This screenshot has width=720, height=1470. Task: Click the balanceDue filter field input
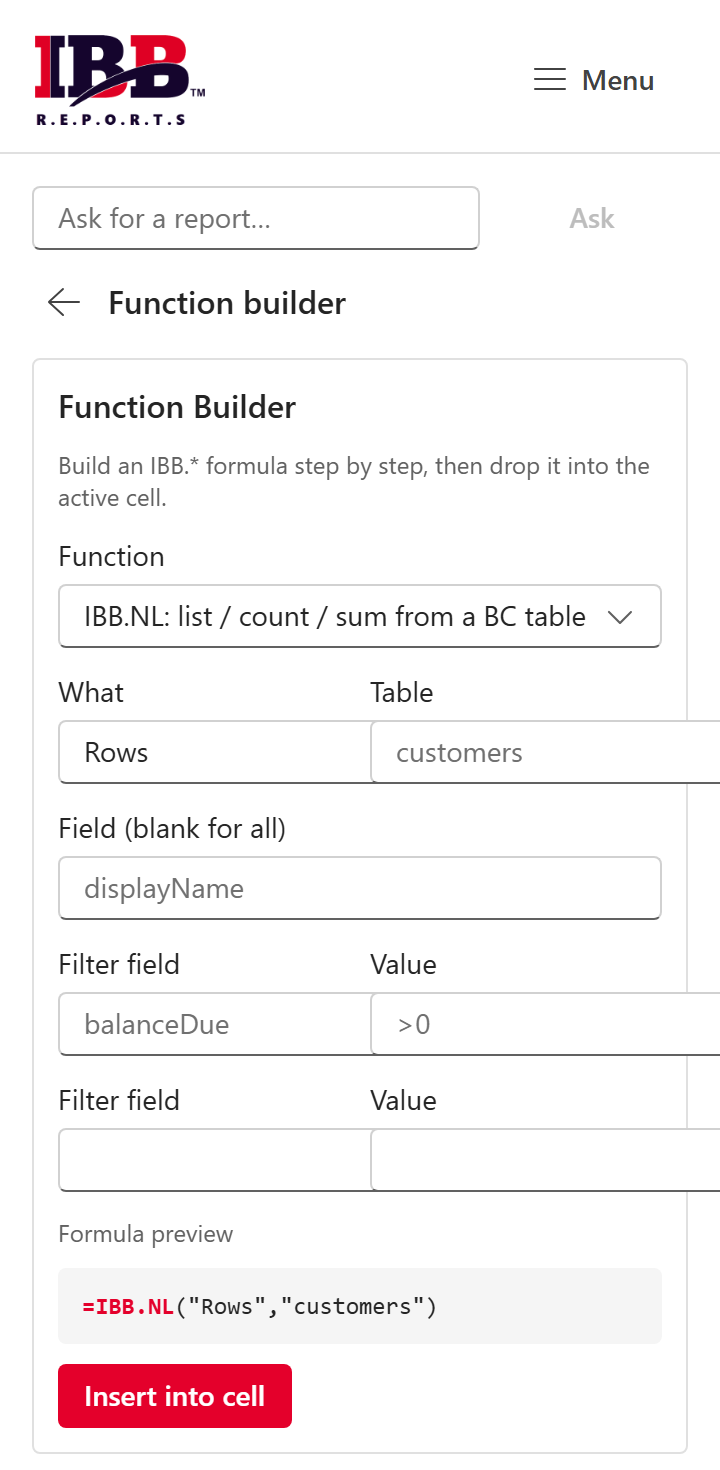pos(216,1024)
